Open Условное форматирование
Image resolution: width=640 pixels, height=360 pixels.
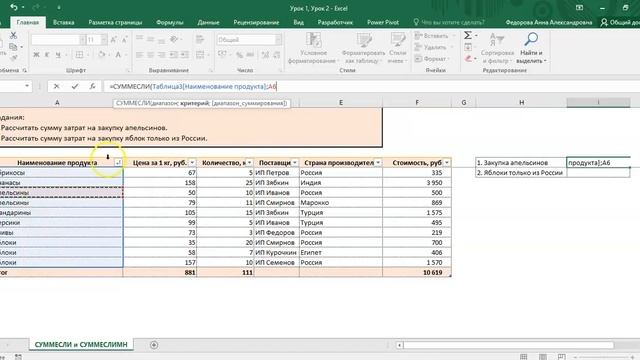[313, 48]
